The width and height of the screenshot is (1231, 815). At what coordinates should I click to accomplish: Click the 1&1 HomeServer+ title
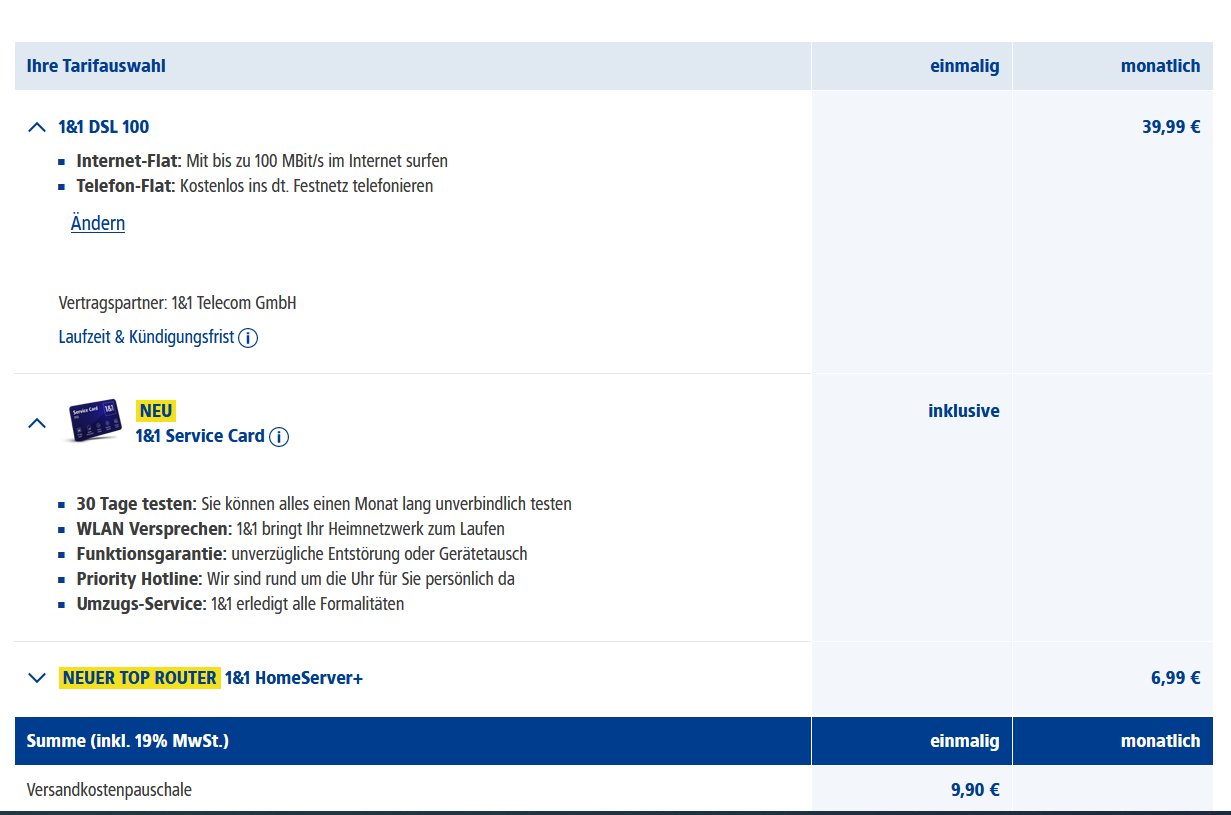tap(294, 678)
